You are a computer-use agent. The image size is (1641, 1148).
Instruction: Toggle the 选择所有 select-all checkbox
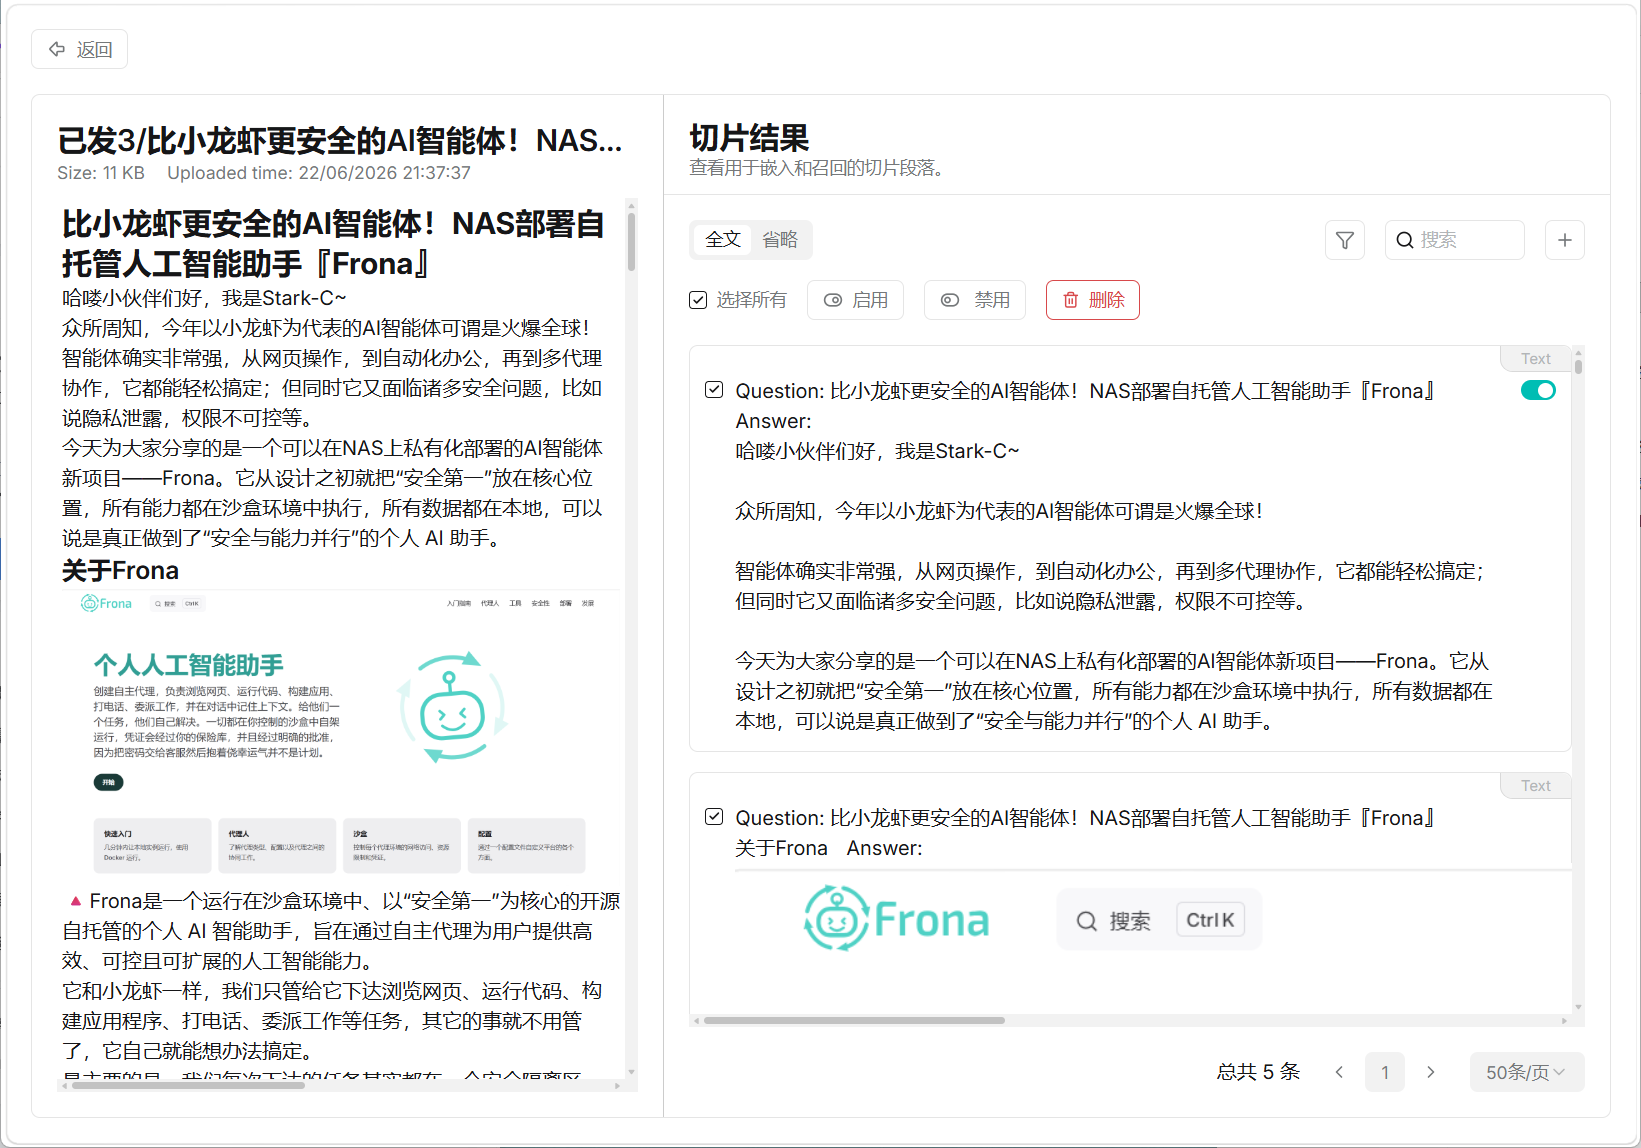[698, 300]
